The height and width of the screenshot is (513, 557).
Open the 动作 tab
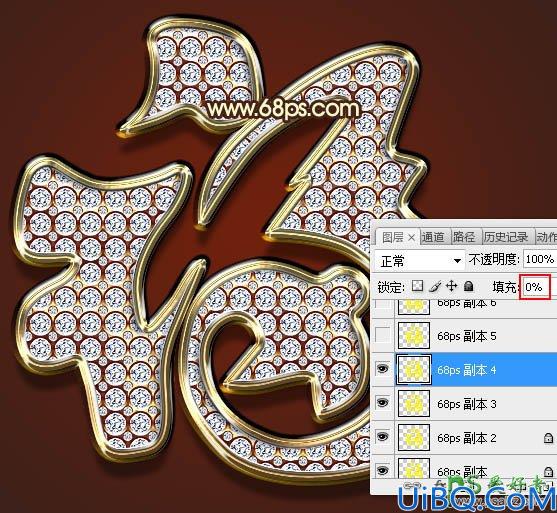(546, 237)
